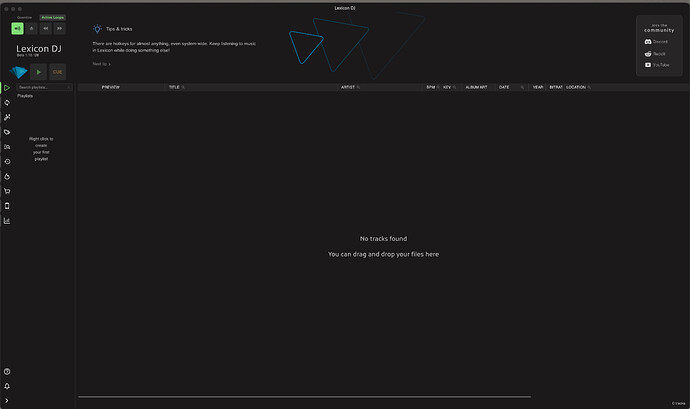
Task: Open the Library view with the play triangle sidebar icon
Action: coord(7,88)
